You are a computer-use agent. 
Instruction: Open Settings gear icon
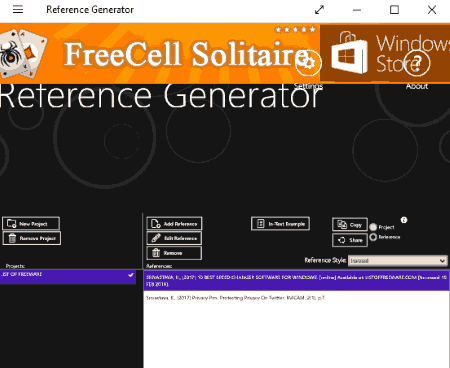coord(308,63)
